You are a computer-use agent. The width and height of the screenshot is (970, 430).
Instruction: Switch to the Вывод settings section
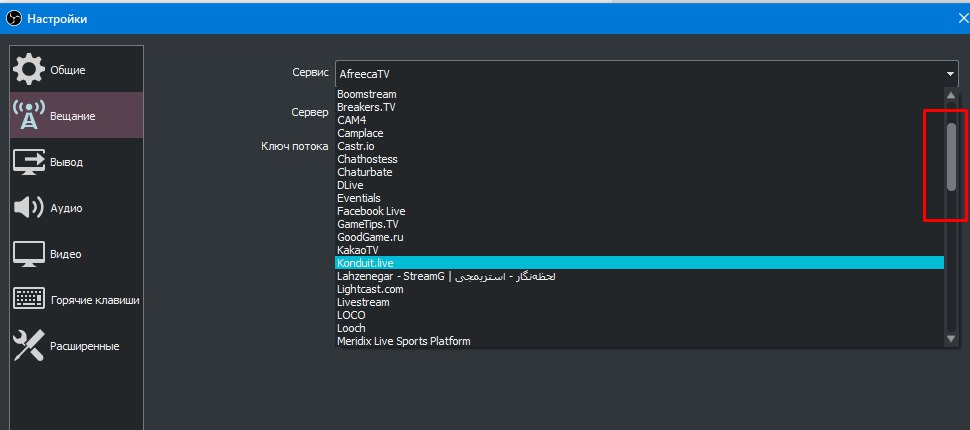(77, 161)
